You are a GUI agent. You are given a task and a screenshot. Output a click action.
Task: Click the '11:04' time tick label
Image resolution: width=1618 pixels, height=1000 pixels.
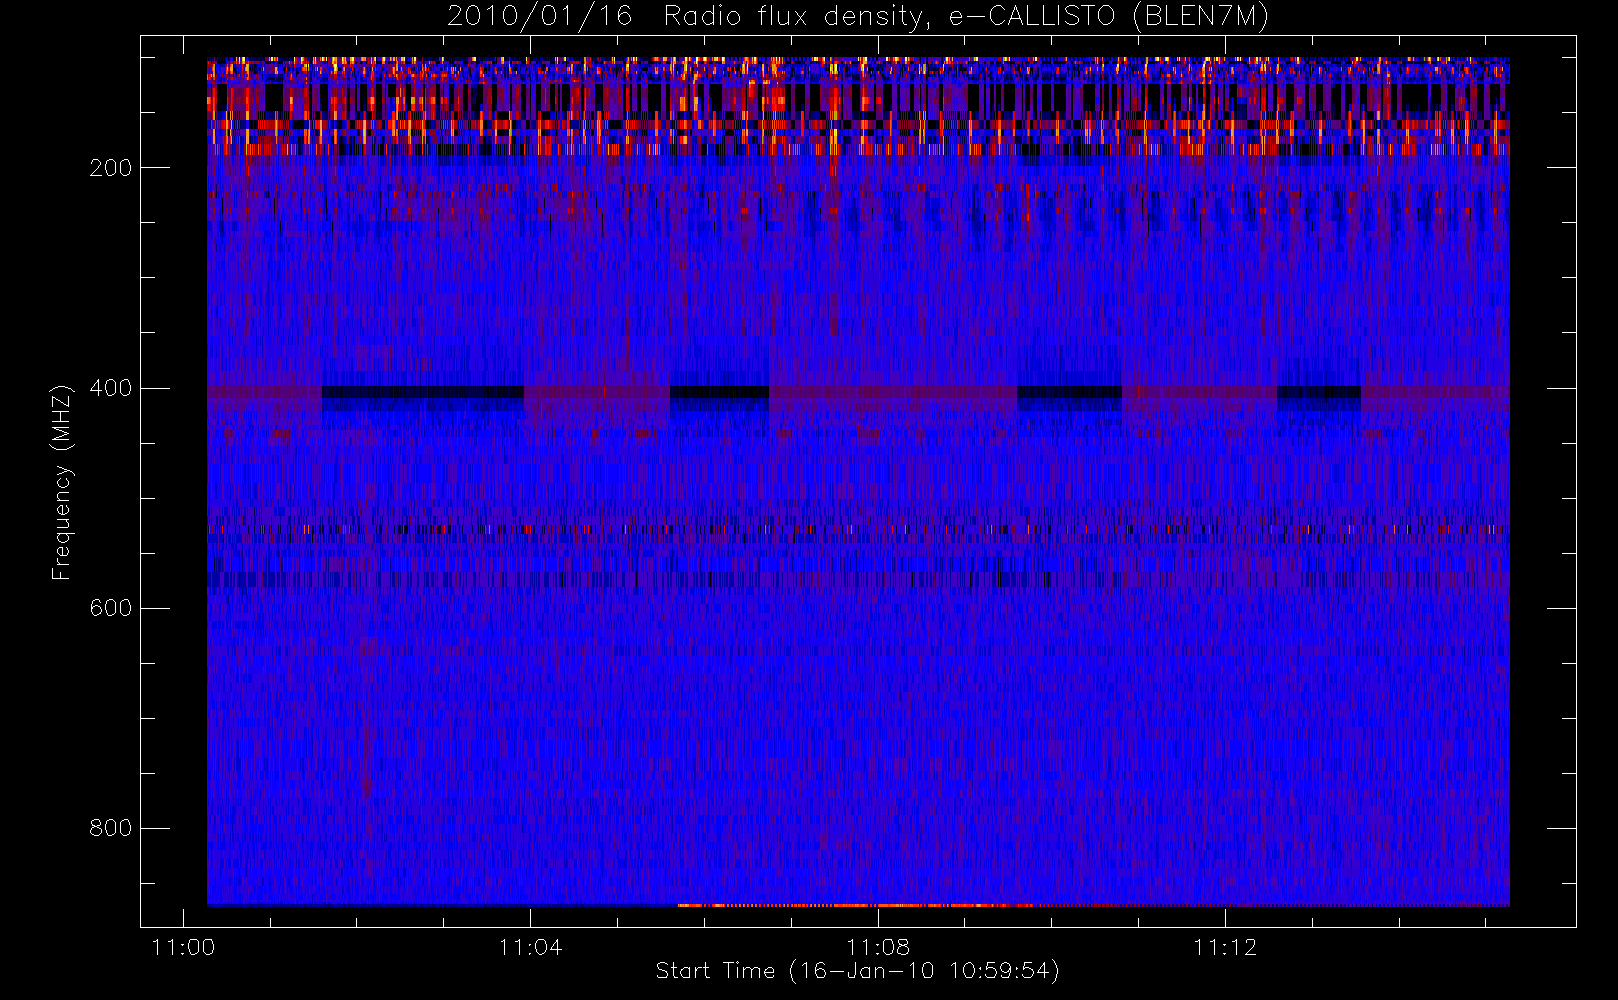coord(530,947)
